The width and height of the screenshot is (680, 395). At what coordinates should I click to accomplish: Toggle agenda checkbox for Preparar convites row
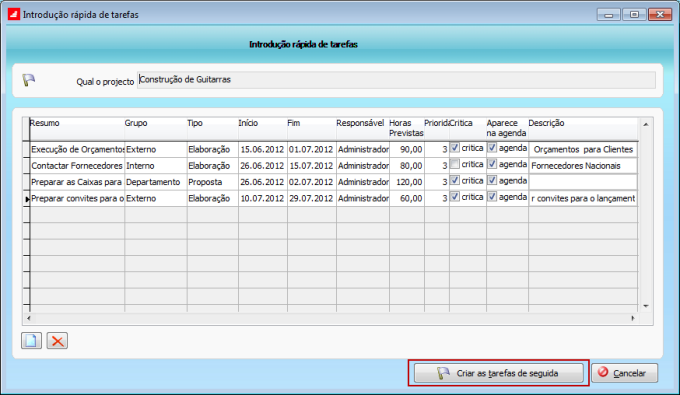pyautogui.click(x=492, y=197)
